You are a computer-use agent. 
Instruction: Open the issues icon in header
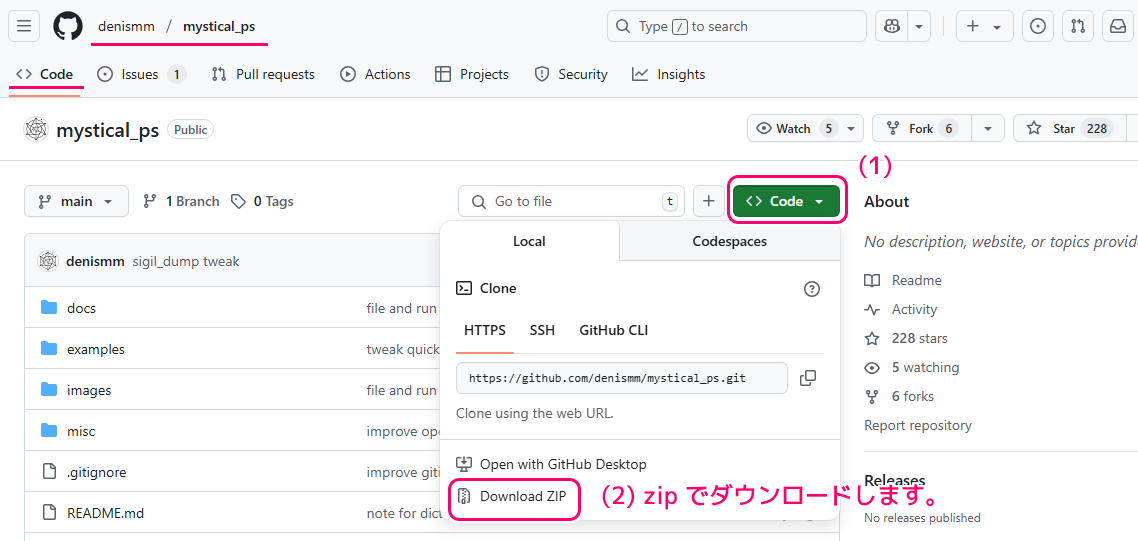1039,26
